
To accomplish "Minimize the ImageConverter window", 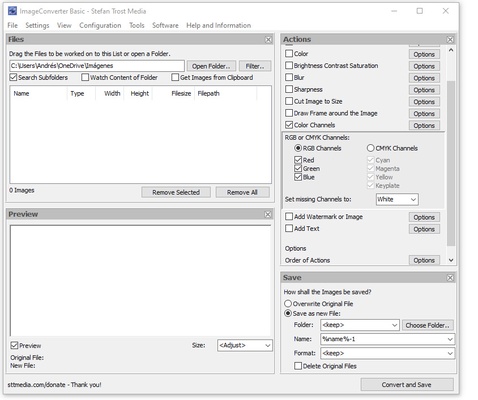I will (394, 11).
